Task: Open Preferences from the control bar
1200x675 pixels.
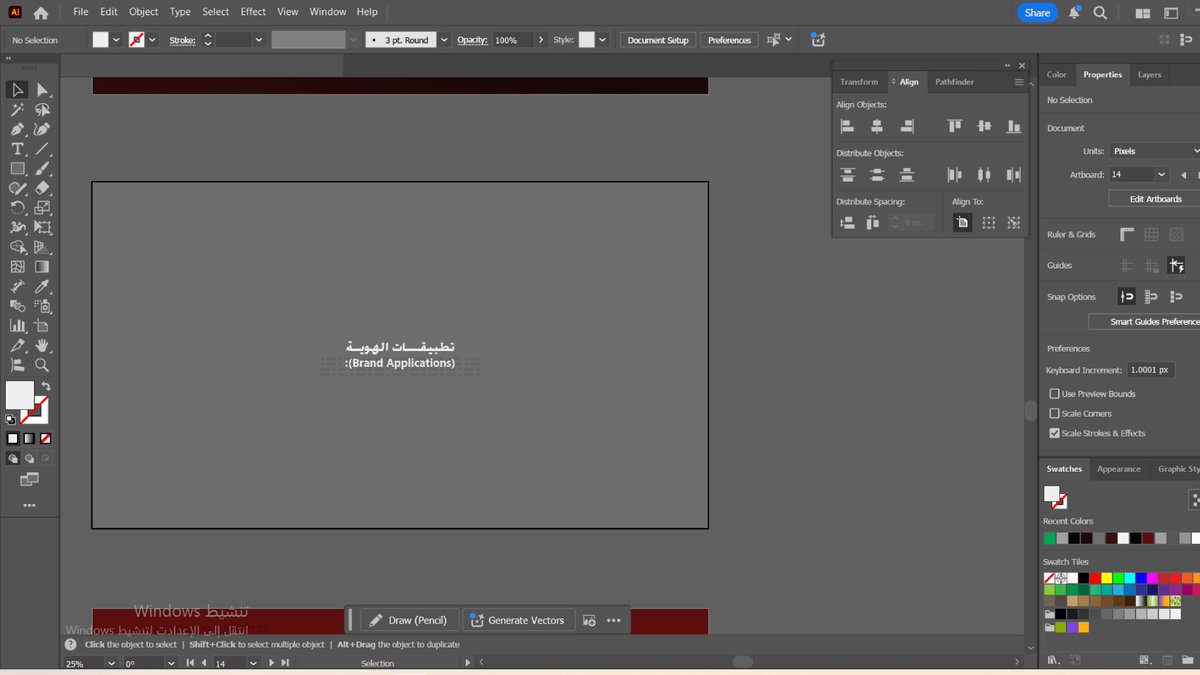Action: point(729,40)
